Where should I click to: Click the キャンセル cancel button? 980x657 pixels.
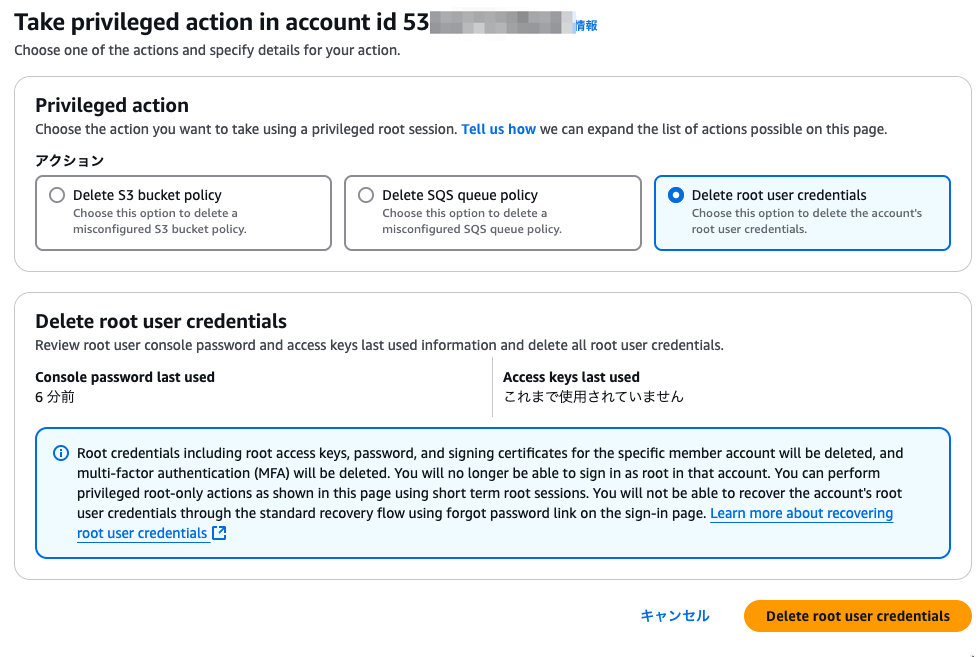675,616
